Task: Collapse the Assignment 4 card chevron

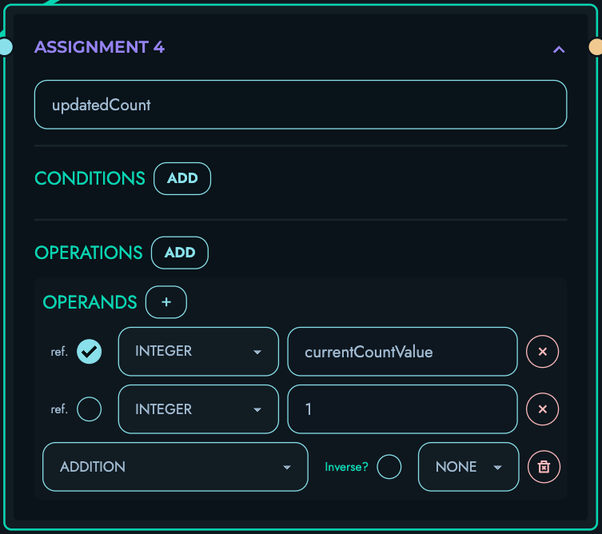Action: pos(559,50)
